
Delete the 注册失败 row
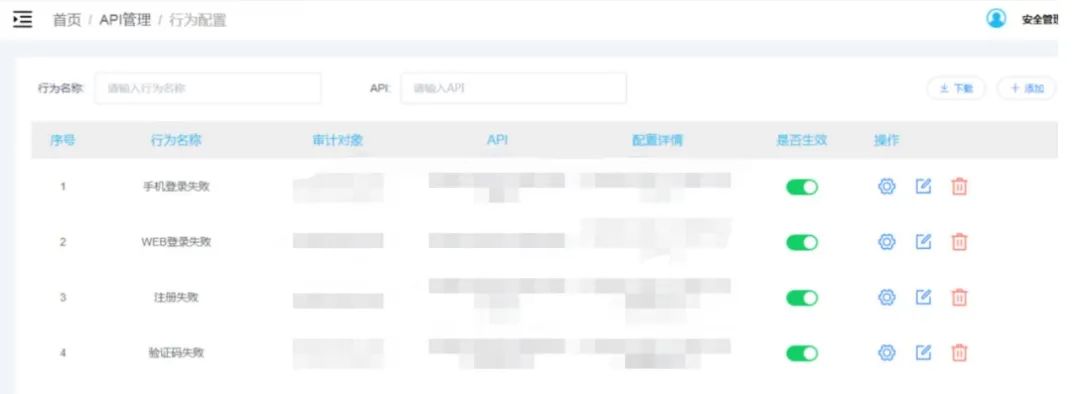click(x=959, y=297)
